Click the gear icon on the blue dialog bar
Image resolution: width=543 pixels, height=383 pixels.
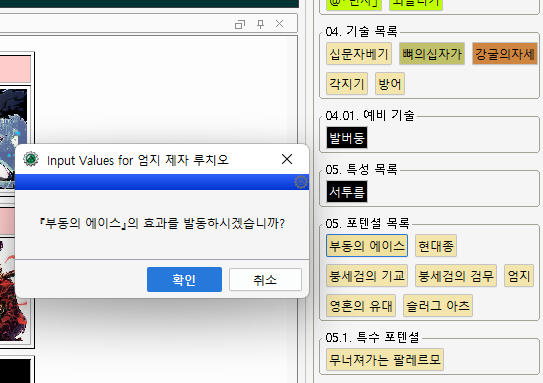[x=301, y=182]
